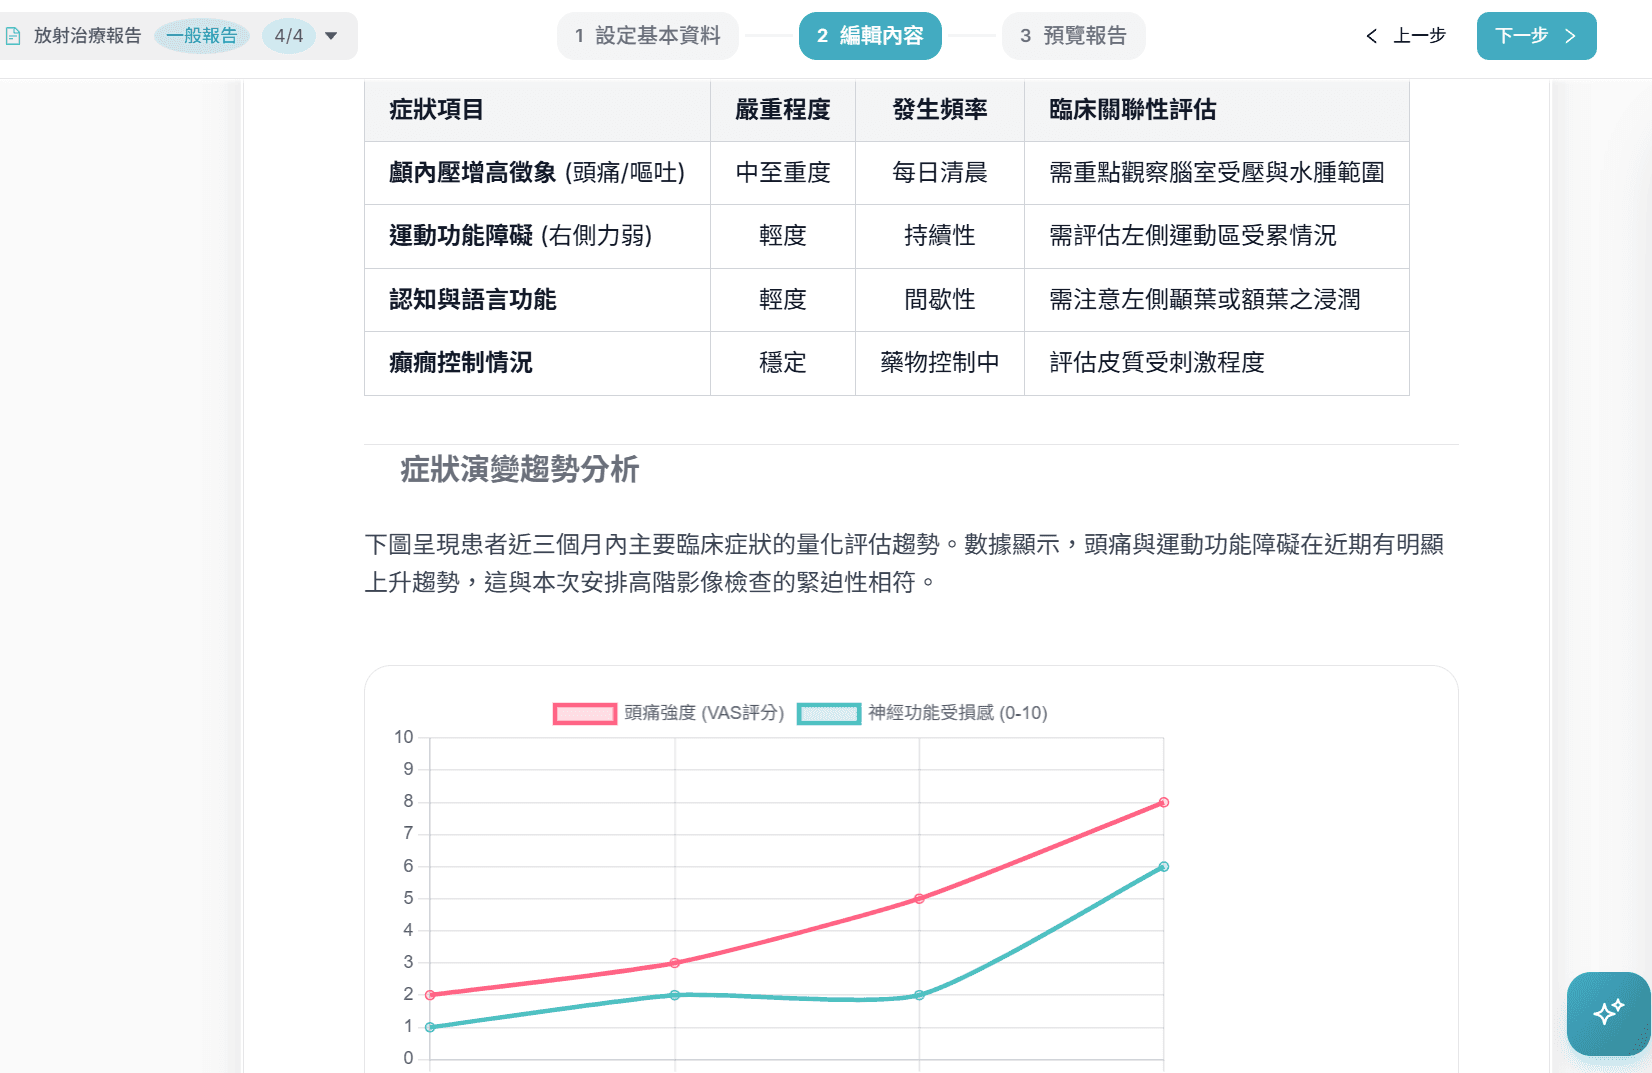Click the 症狀演變趨勢分析 heading

[x=520, y=470]
